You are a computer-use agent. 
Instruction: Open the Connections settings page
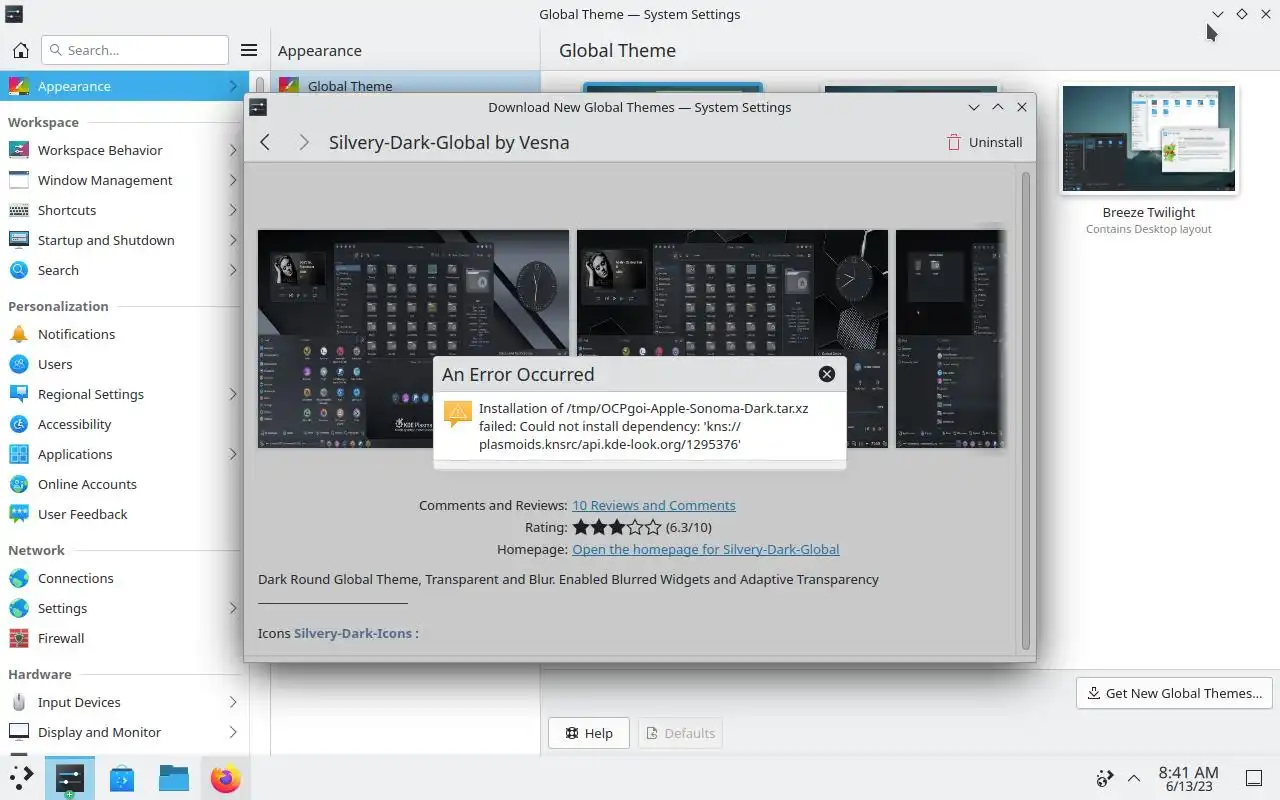click(x=124, y=578)
